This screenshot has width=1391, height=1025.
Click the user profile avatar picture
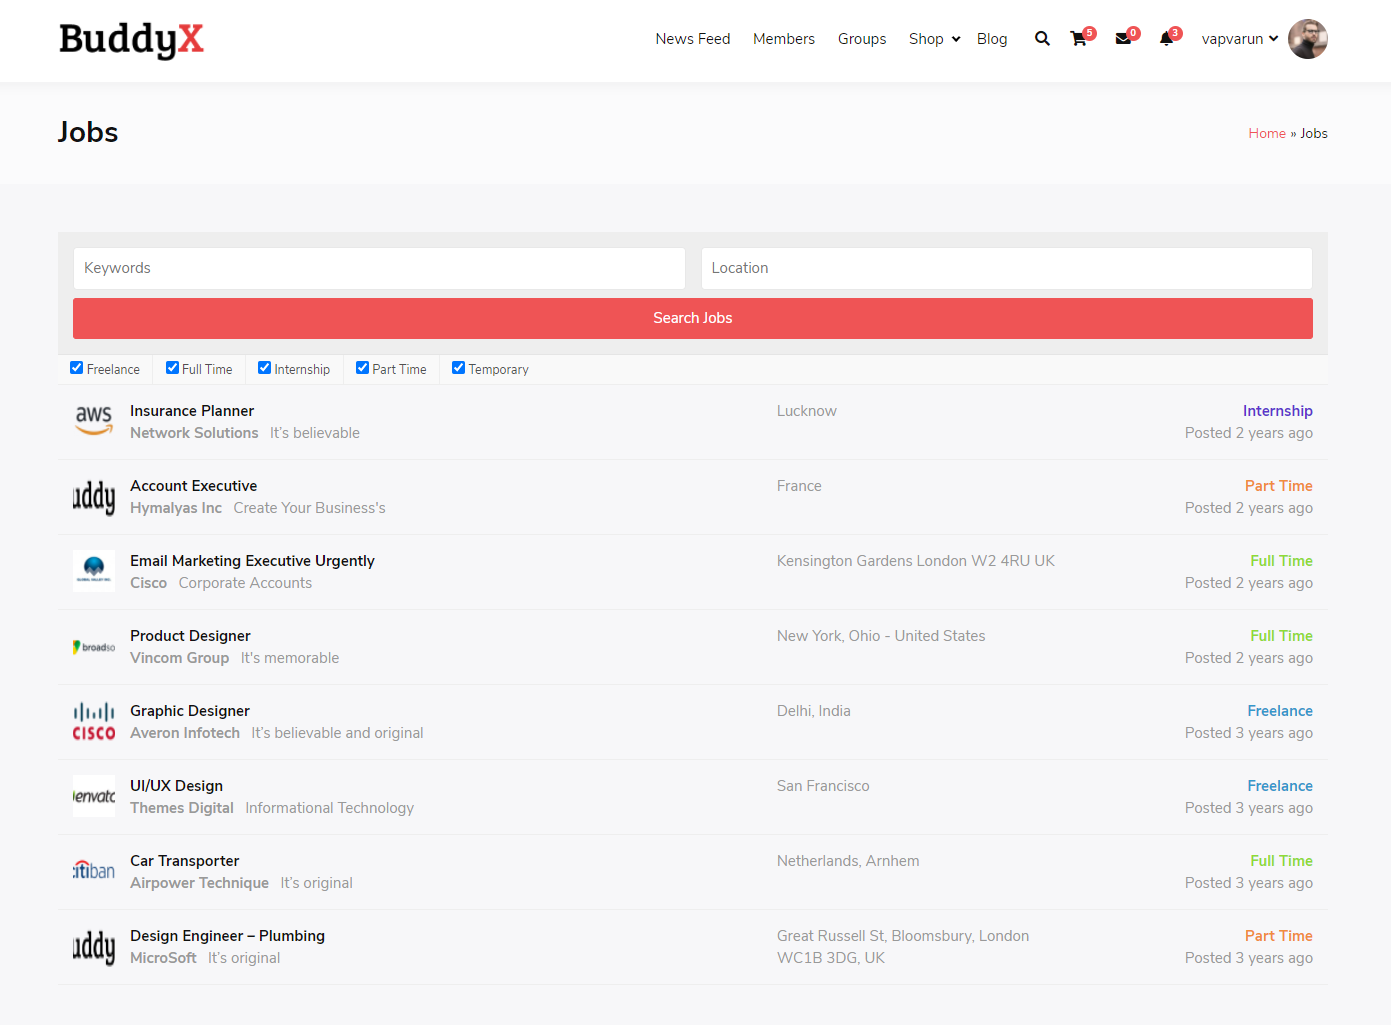pyautogui.click(x=1307, y=39)
